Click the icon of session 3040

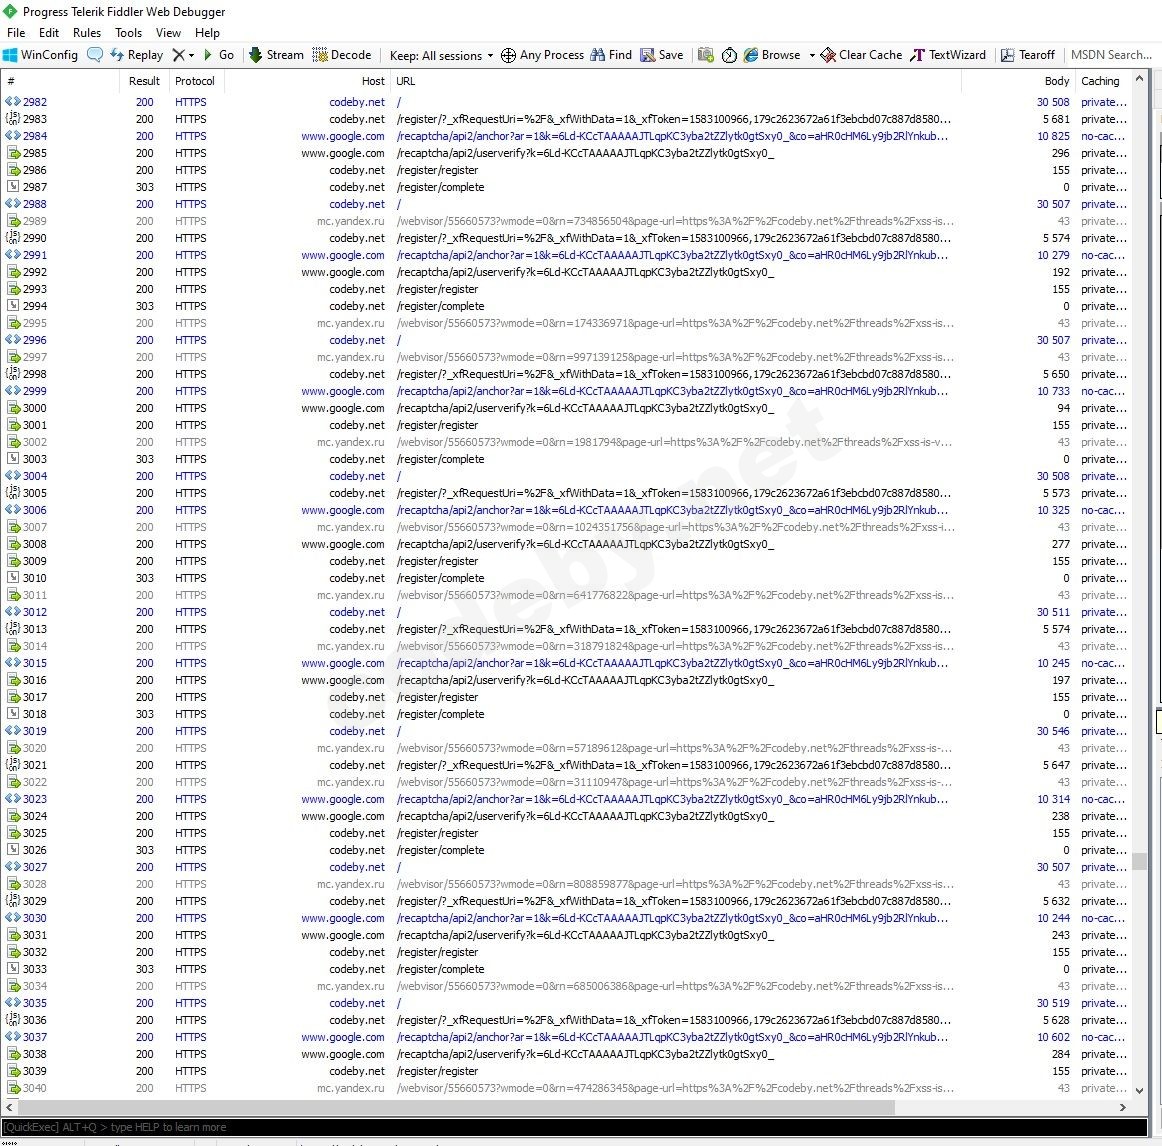pyautogui.click(x=13, y=1088)
